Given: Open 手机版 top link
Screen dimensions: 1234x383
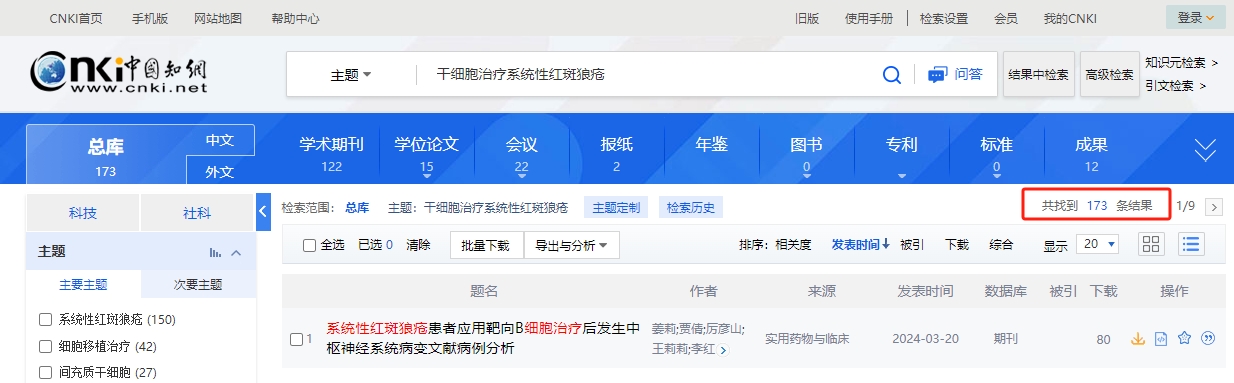Looking at the screenshot, I should click(x=151, y=18).
